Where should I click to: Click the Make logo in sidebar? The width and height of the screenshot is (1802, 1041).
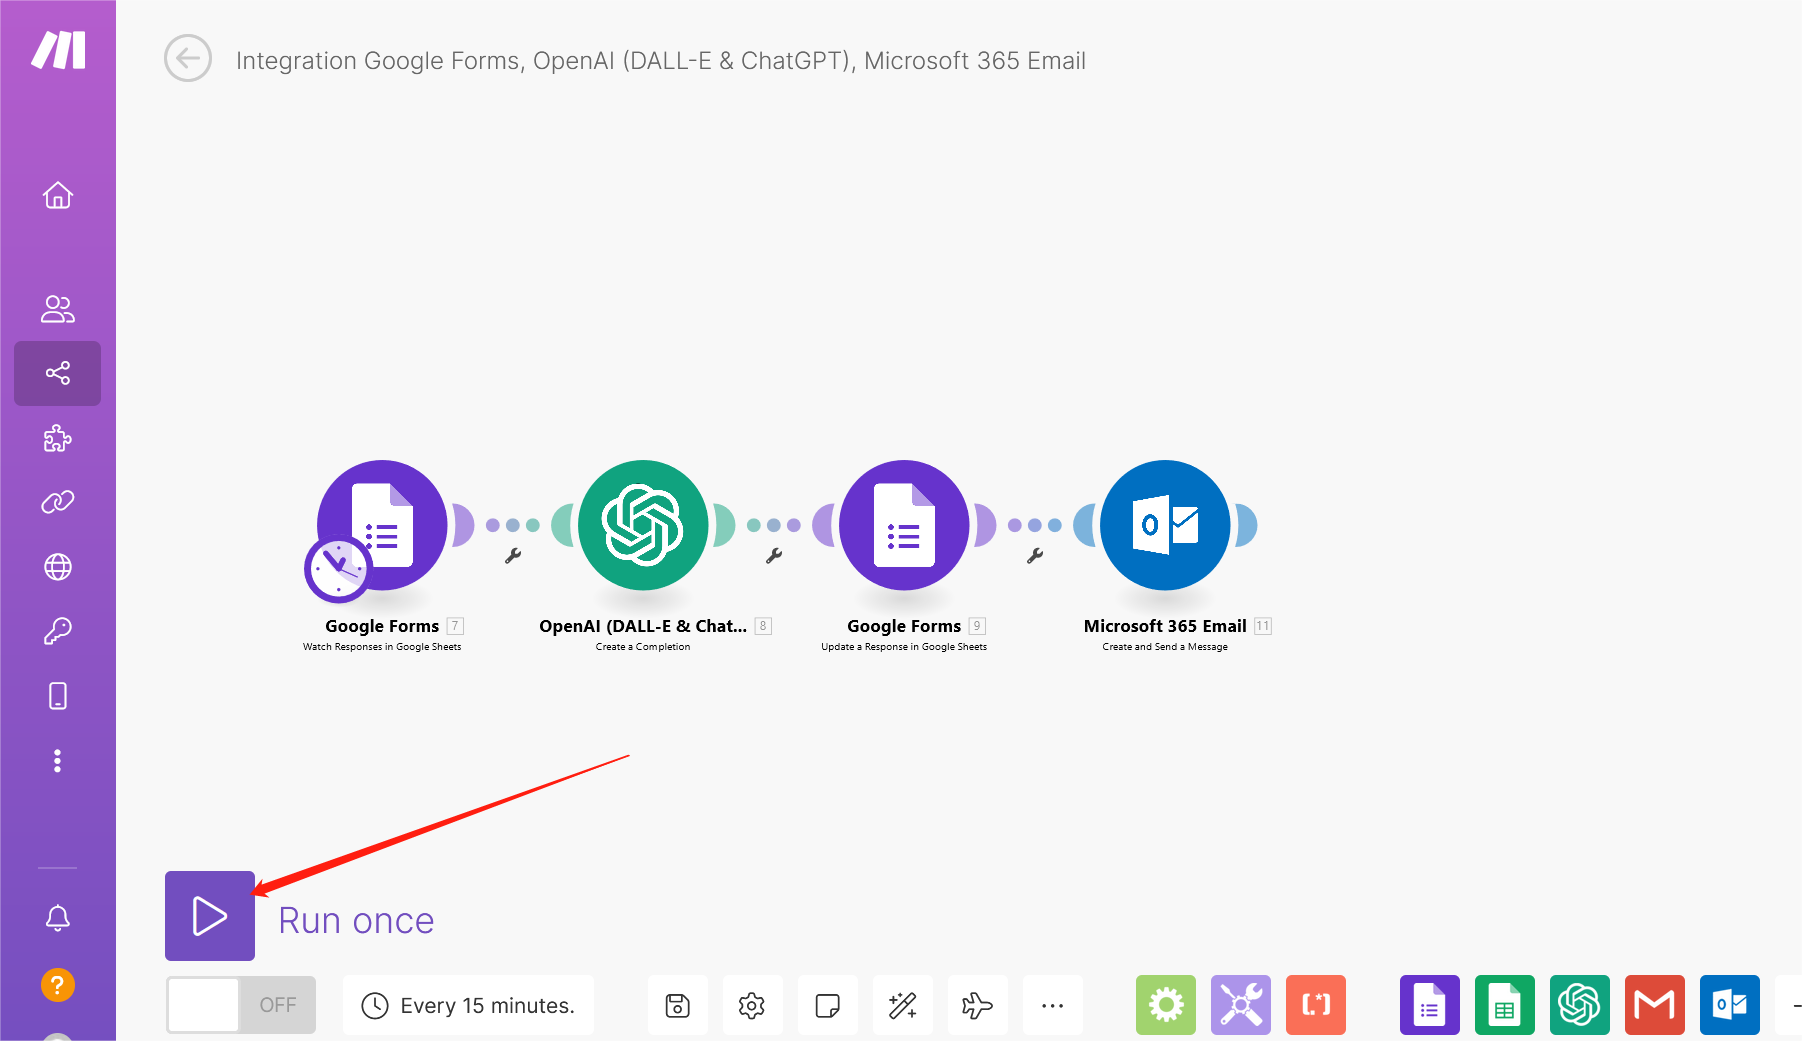58,49
